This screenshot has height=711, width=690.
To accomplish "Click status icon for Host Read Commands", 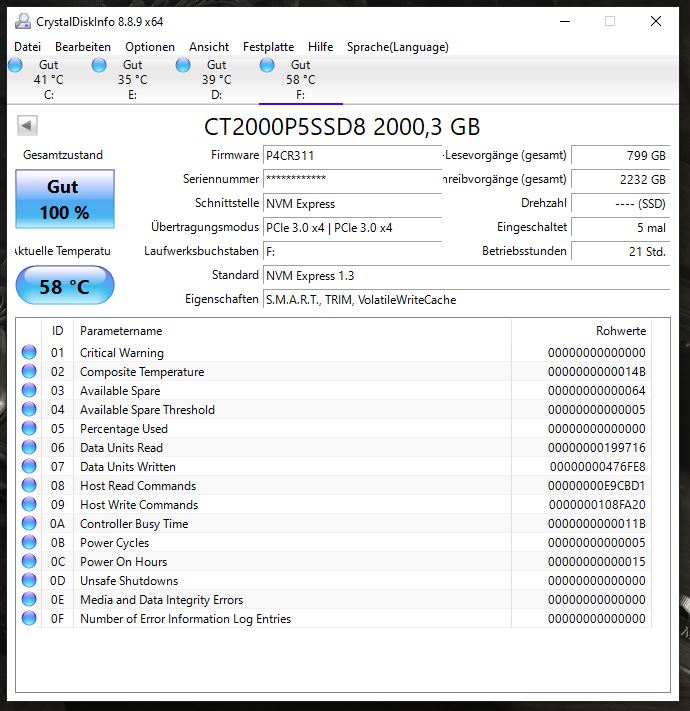I will (x=29, y=485).
